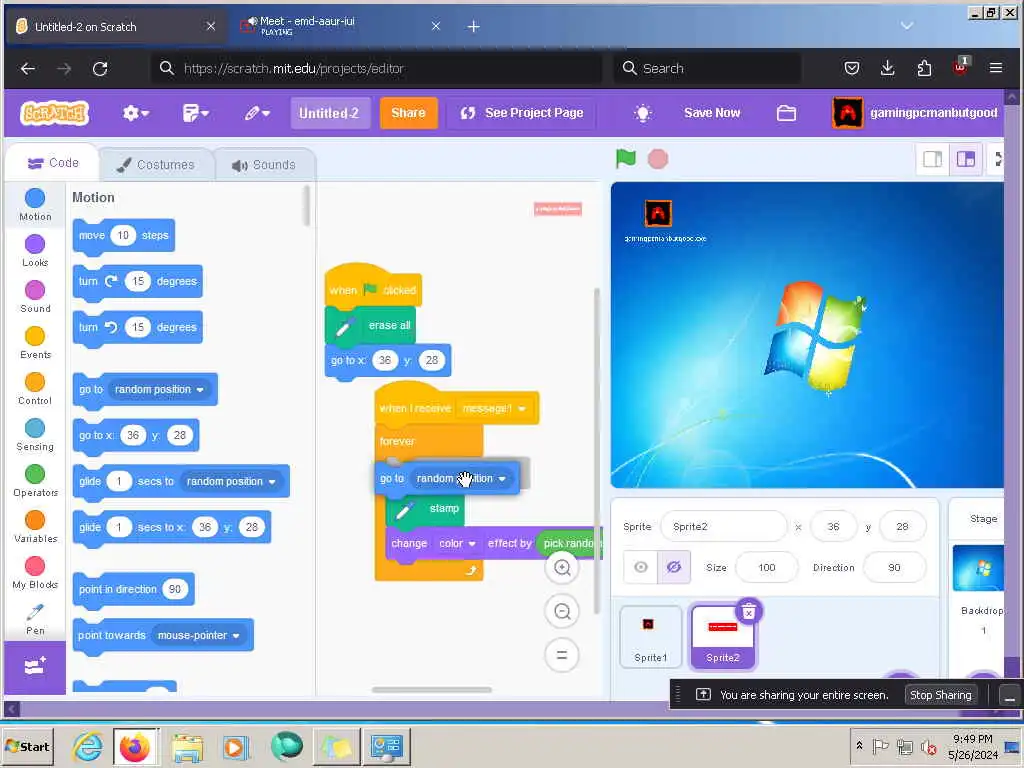
Task: Switch to Untitled-2 on Scratch browser tab
Action: point(115,26)
